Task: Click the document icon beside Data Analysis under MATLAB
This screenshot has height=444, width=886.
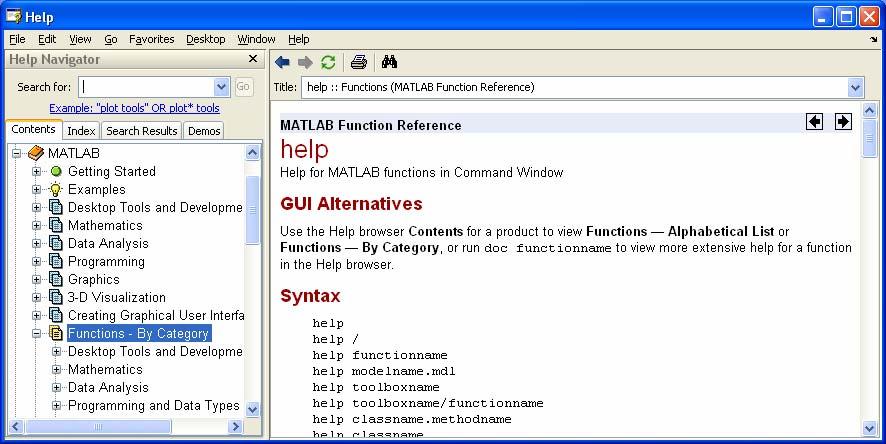Action: click(55, 243)
